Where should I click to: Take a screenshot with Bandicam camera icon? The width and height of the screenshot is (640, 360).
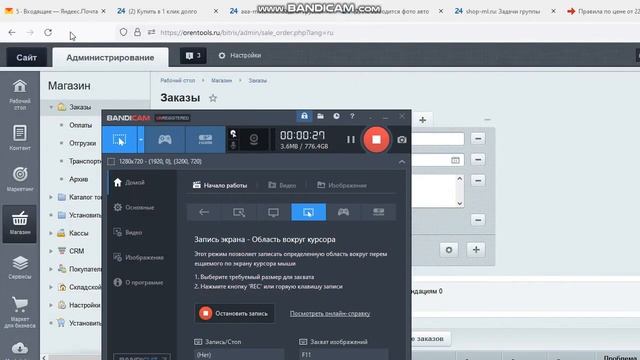click(402, 140)
